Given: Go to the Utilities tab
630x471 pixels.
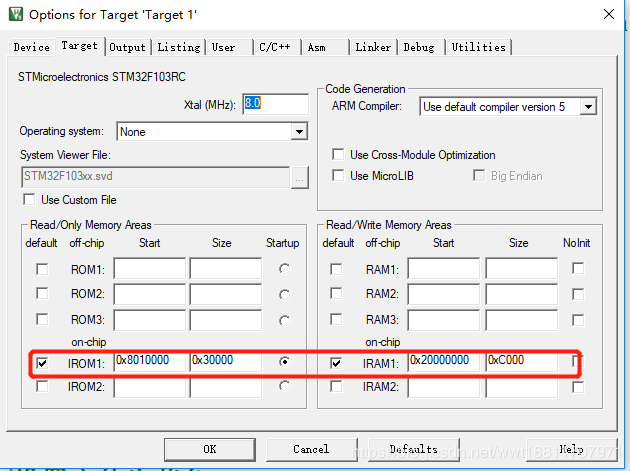Looking at the screenshot, I should point(479,47).
